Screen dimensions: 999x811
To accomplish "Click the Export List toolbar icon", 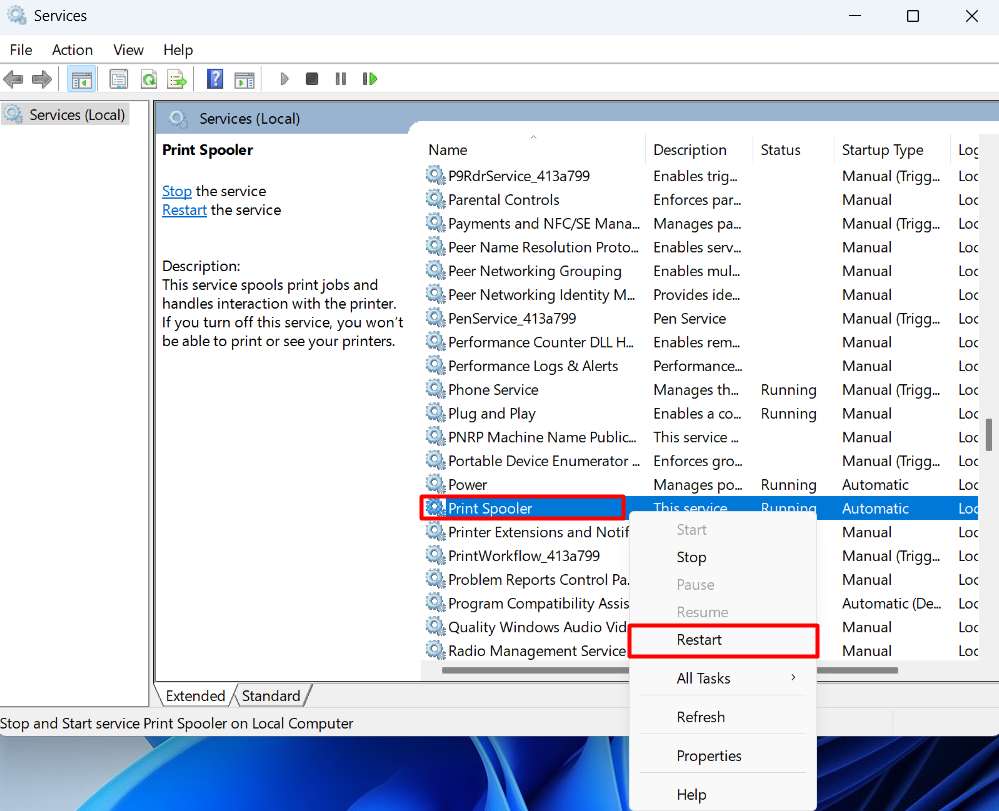I will (177, 80).
